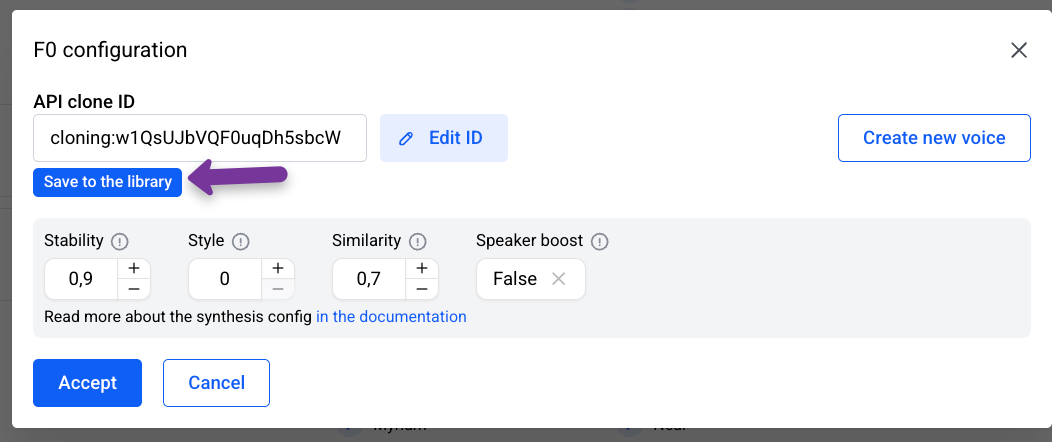Click the API clone ID text field

point(200,138)
